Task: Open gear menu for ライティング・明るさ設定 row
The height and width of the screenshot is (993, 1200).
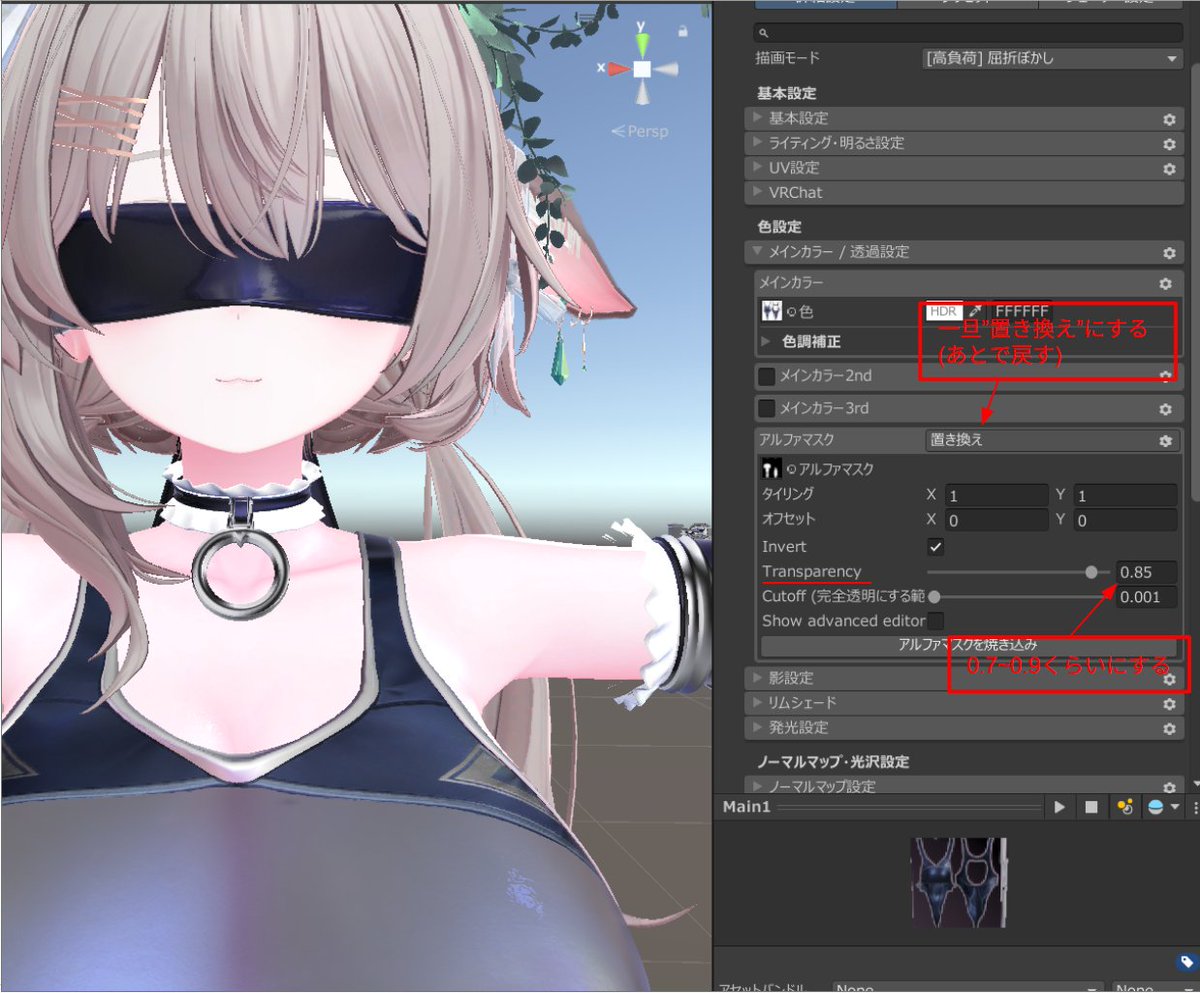Action: (1168, 144)
